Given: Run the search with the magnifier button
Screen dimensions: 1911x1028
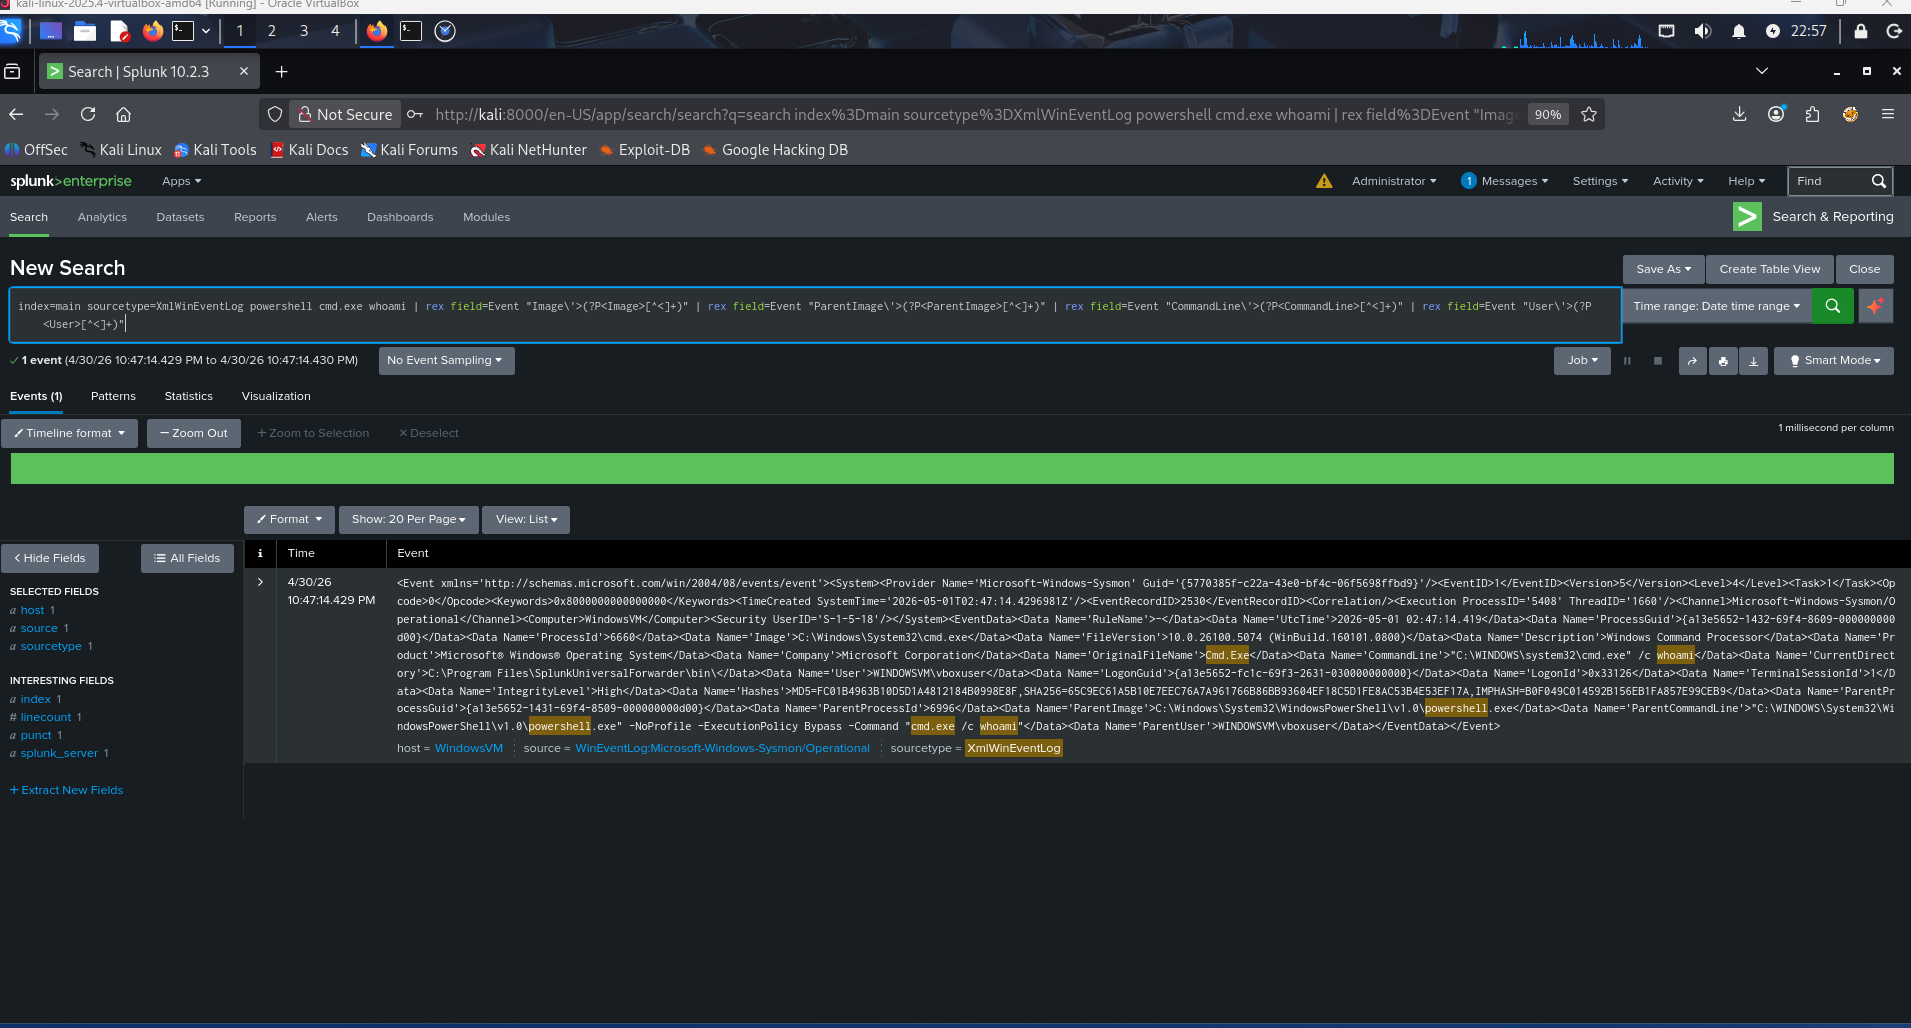Looking at the screenshot, I should tap(1832, 306).
